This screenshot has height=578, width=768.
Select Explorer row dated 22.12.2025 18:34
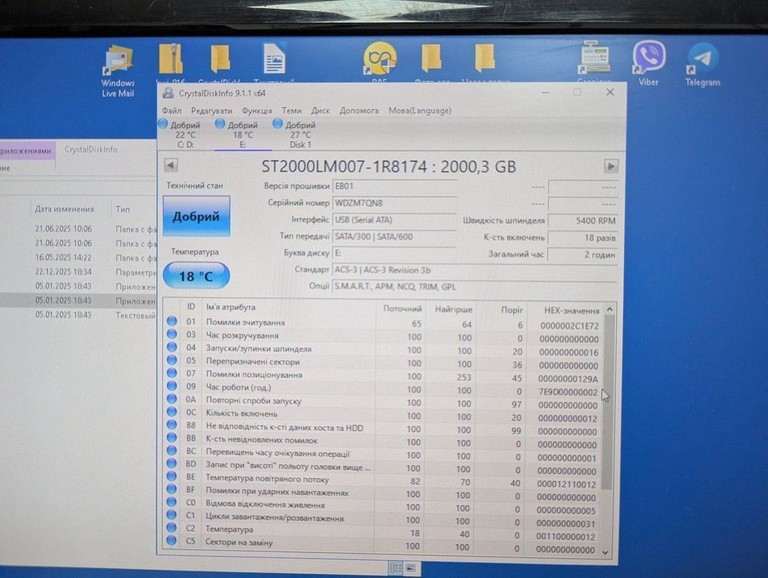click(78, 271)
